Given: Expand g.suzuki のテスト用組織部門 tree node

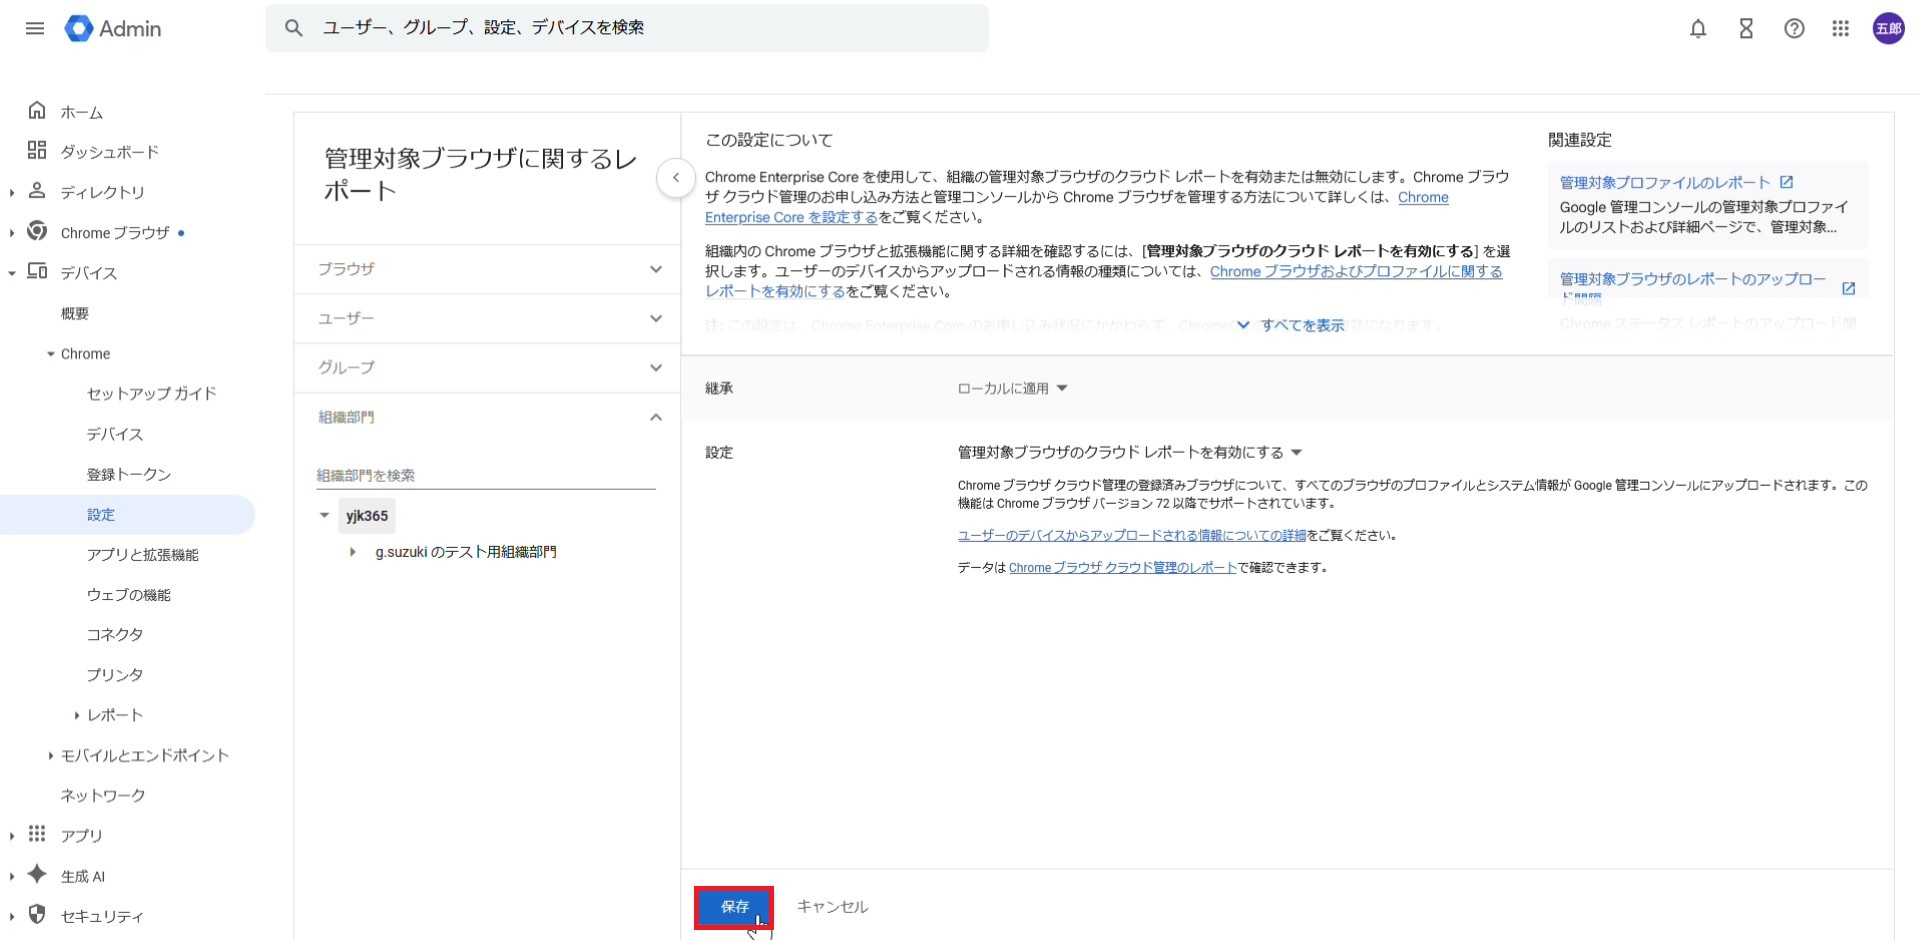Looking at the screenshot, I should [352, 552].
